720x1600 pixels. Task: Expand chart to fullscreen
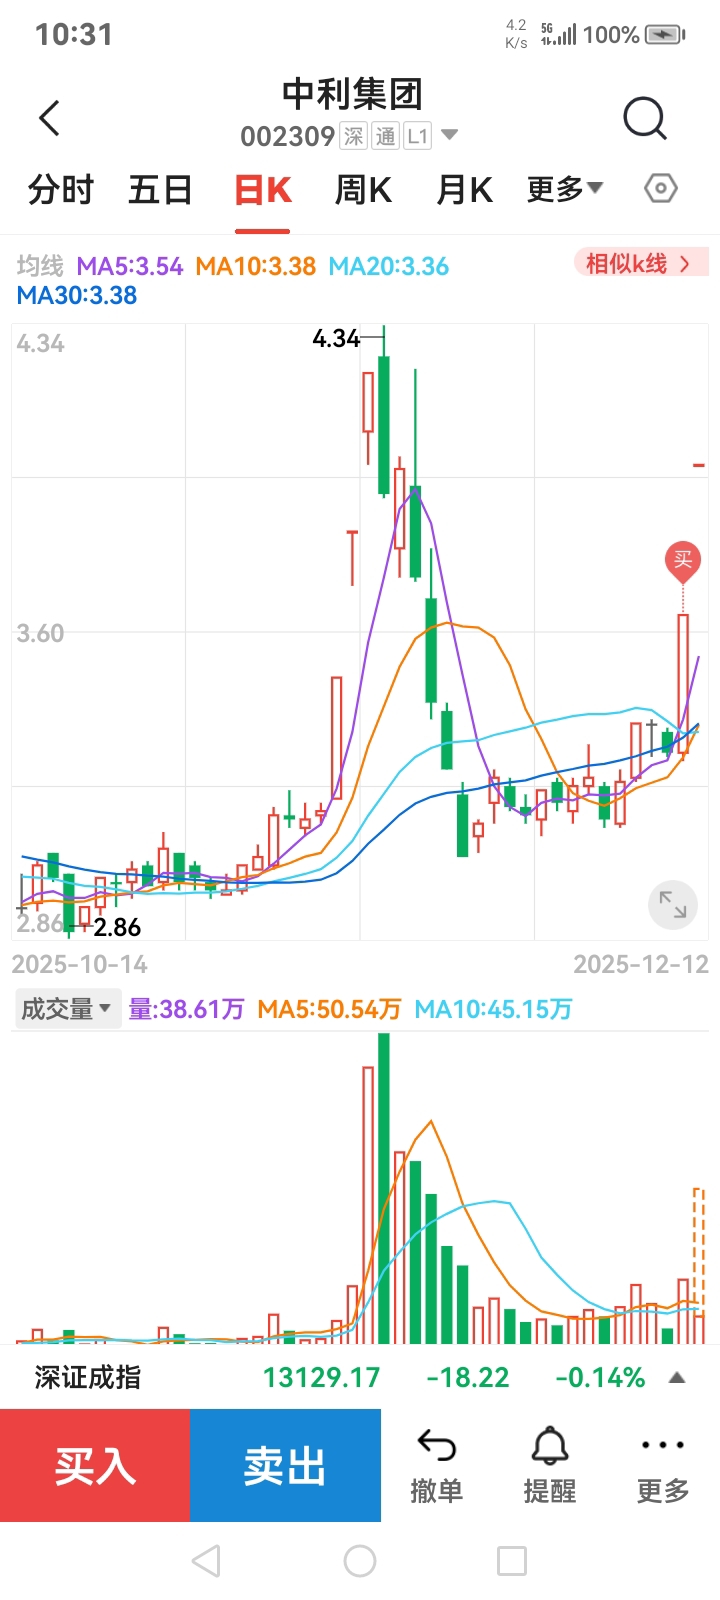673,905
